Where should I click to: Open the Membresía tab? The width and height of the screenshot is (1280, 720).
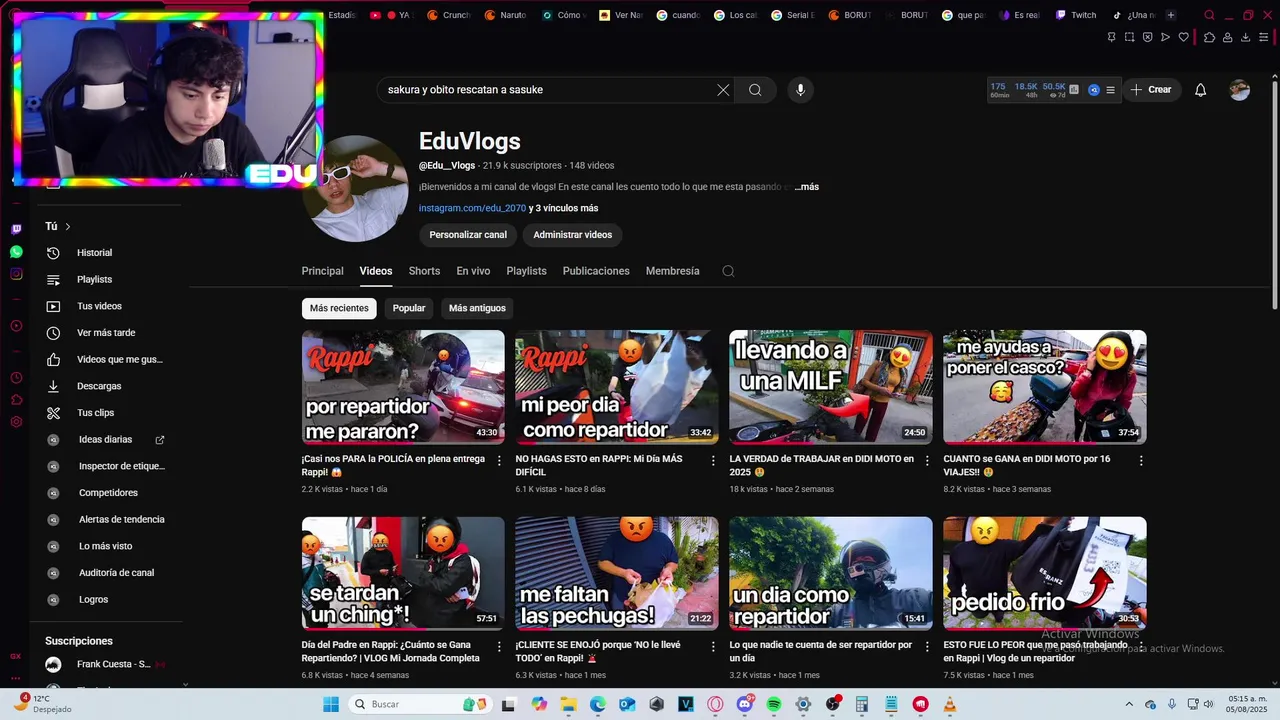click(672, 271)
